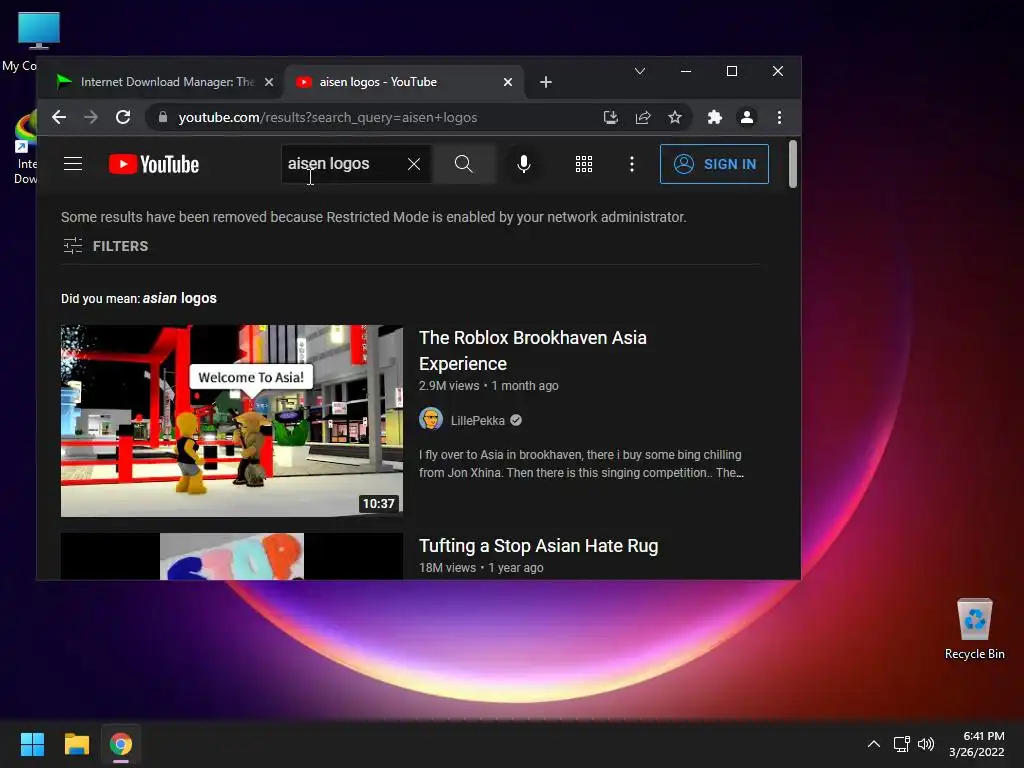This screenshot has height=768, width=1024.
Task: Open The Roblox Brookhaven Asia Experience title
Action: [x=533, y=351]
